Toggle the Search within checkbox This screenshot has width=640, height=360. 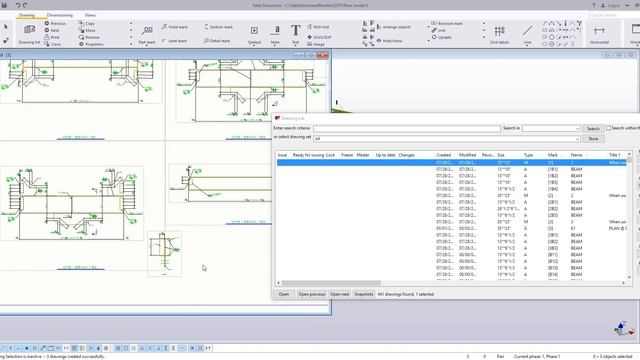click(609, 128)
